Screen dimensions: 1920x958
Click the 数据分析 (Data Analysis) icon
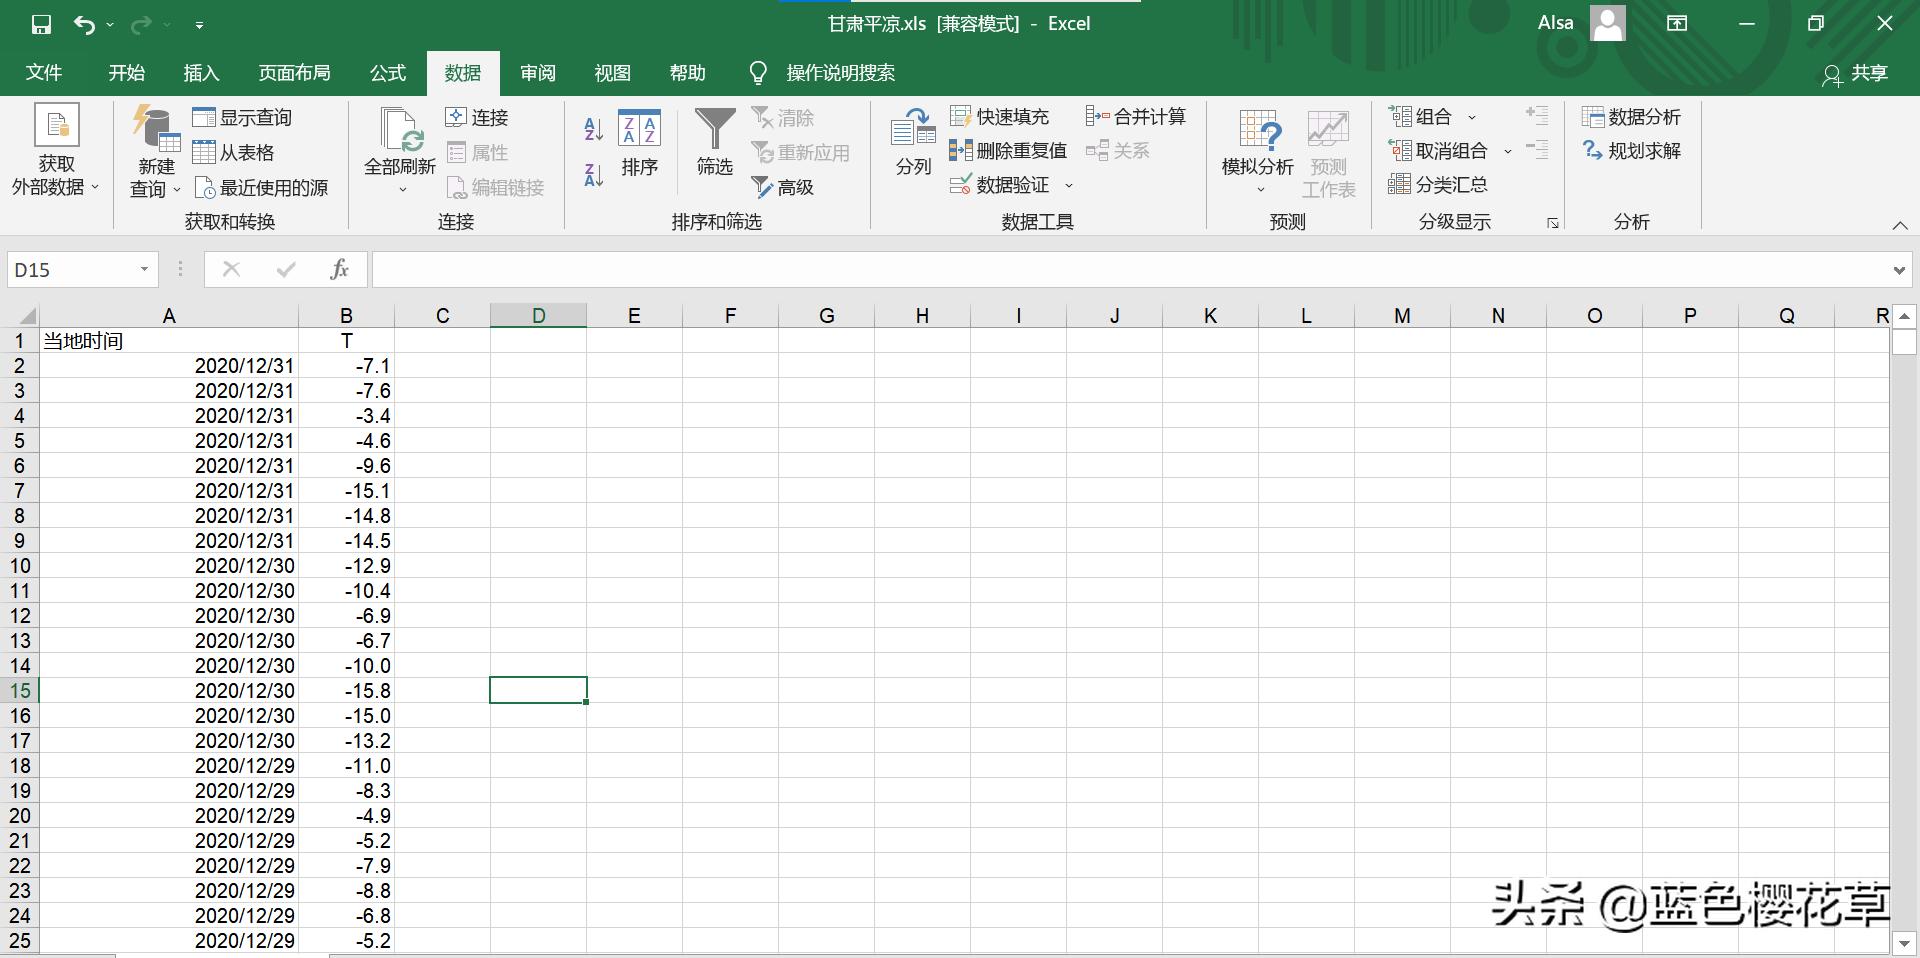(1632, 116)
